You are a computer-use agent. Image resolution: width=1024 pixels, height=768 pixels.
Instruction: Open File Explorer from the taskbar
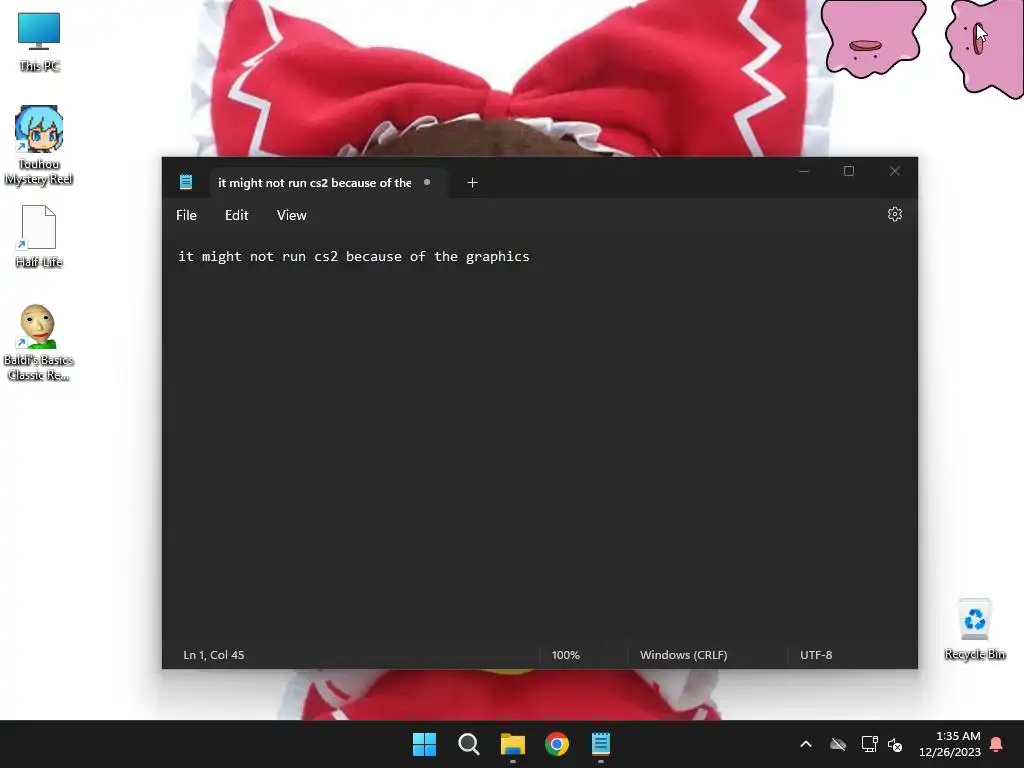(513, 744)
